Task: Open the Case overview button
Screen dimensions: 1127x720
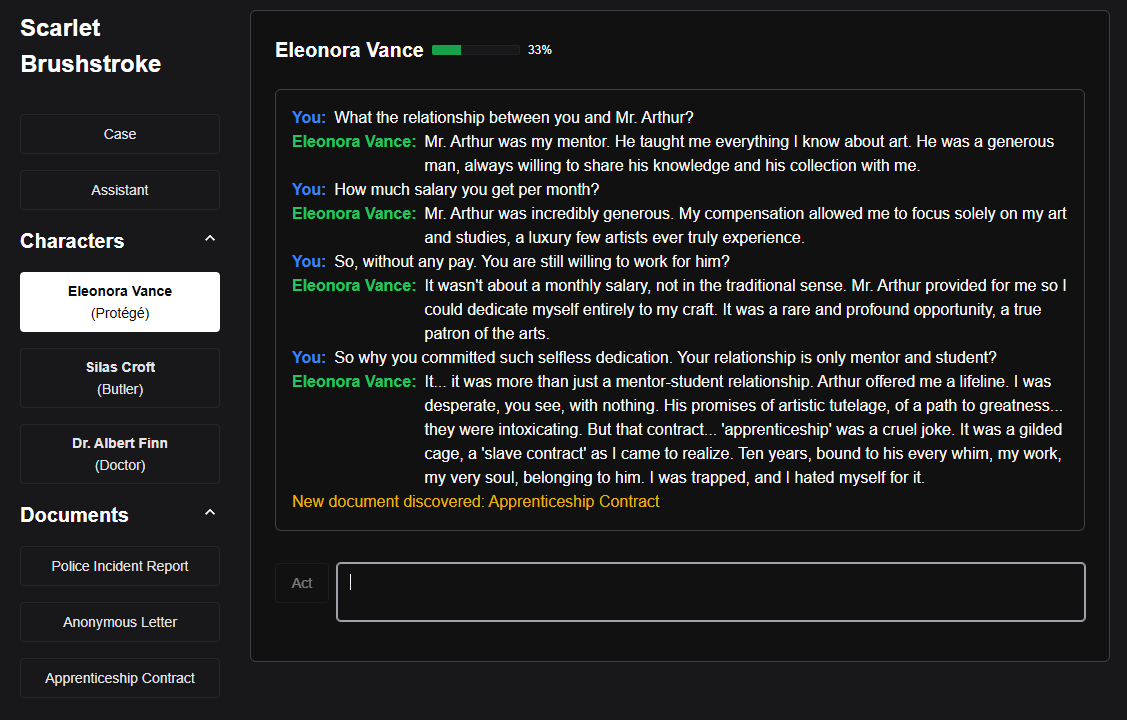Action: 120,134
